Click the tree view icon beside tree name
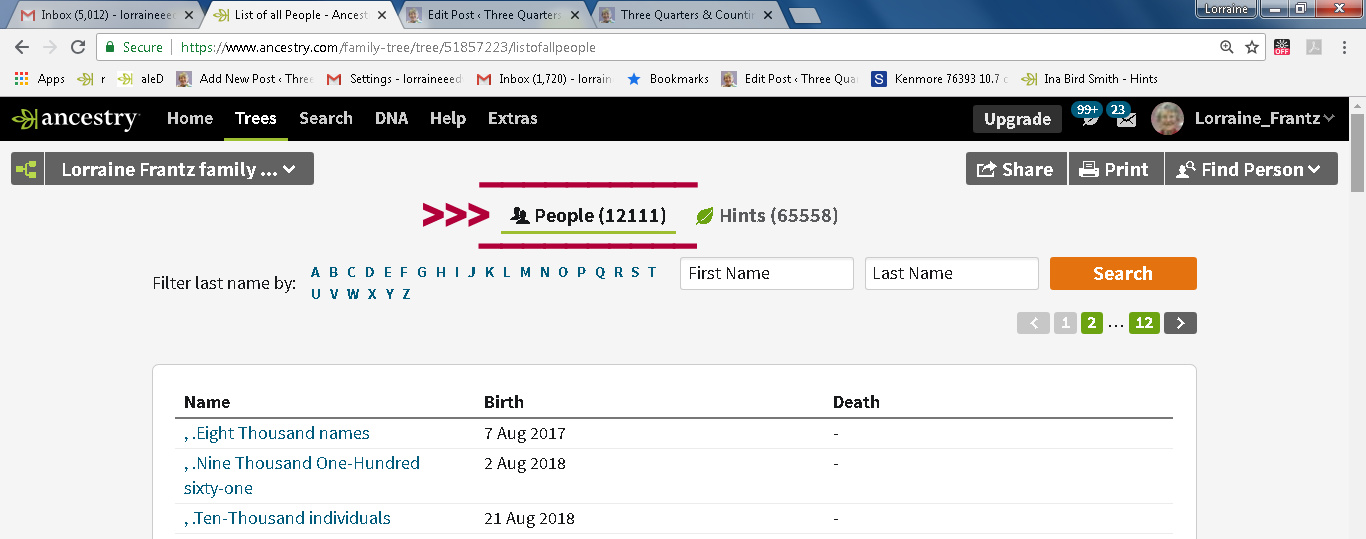Image resolution: width=1366 pixels, height=539 pixels. [x=27, y=169]
